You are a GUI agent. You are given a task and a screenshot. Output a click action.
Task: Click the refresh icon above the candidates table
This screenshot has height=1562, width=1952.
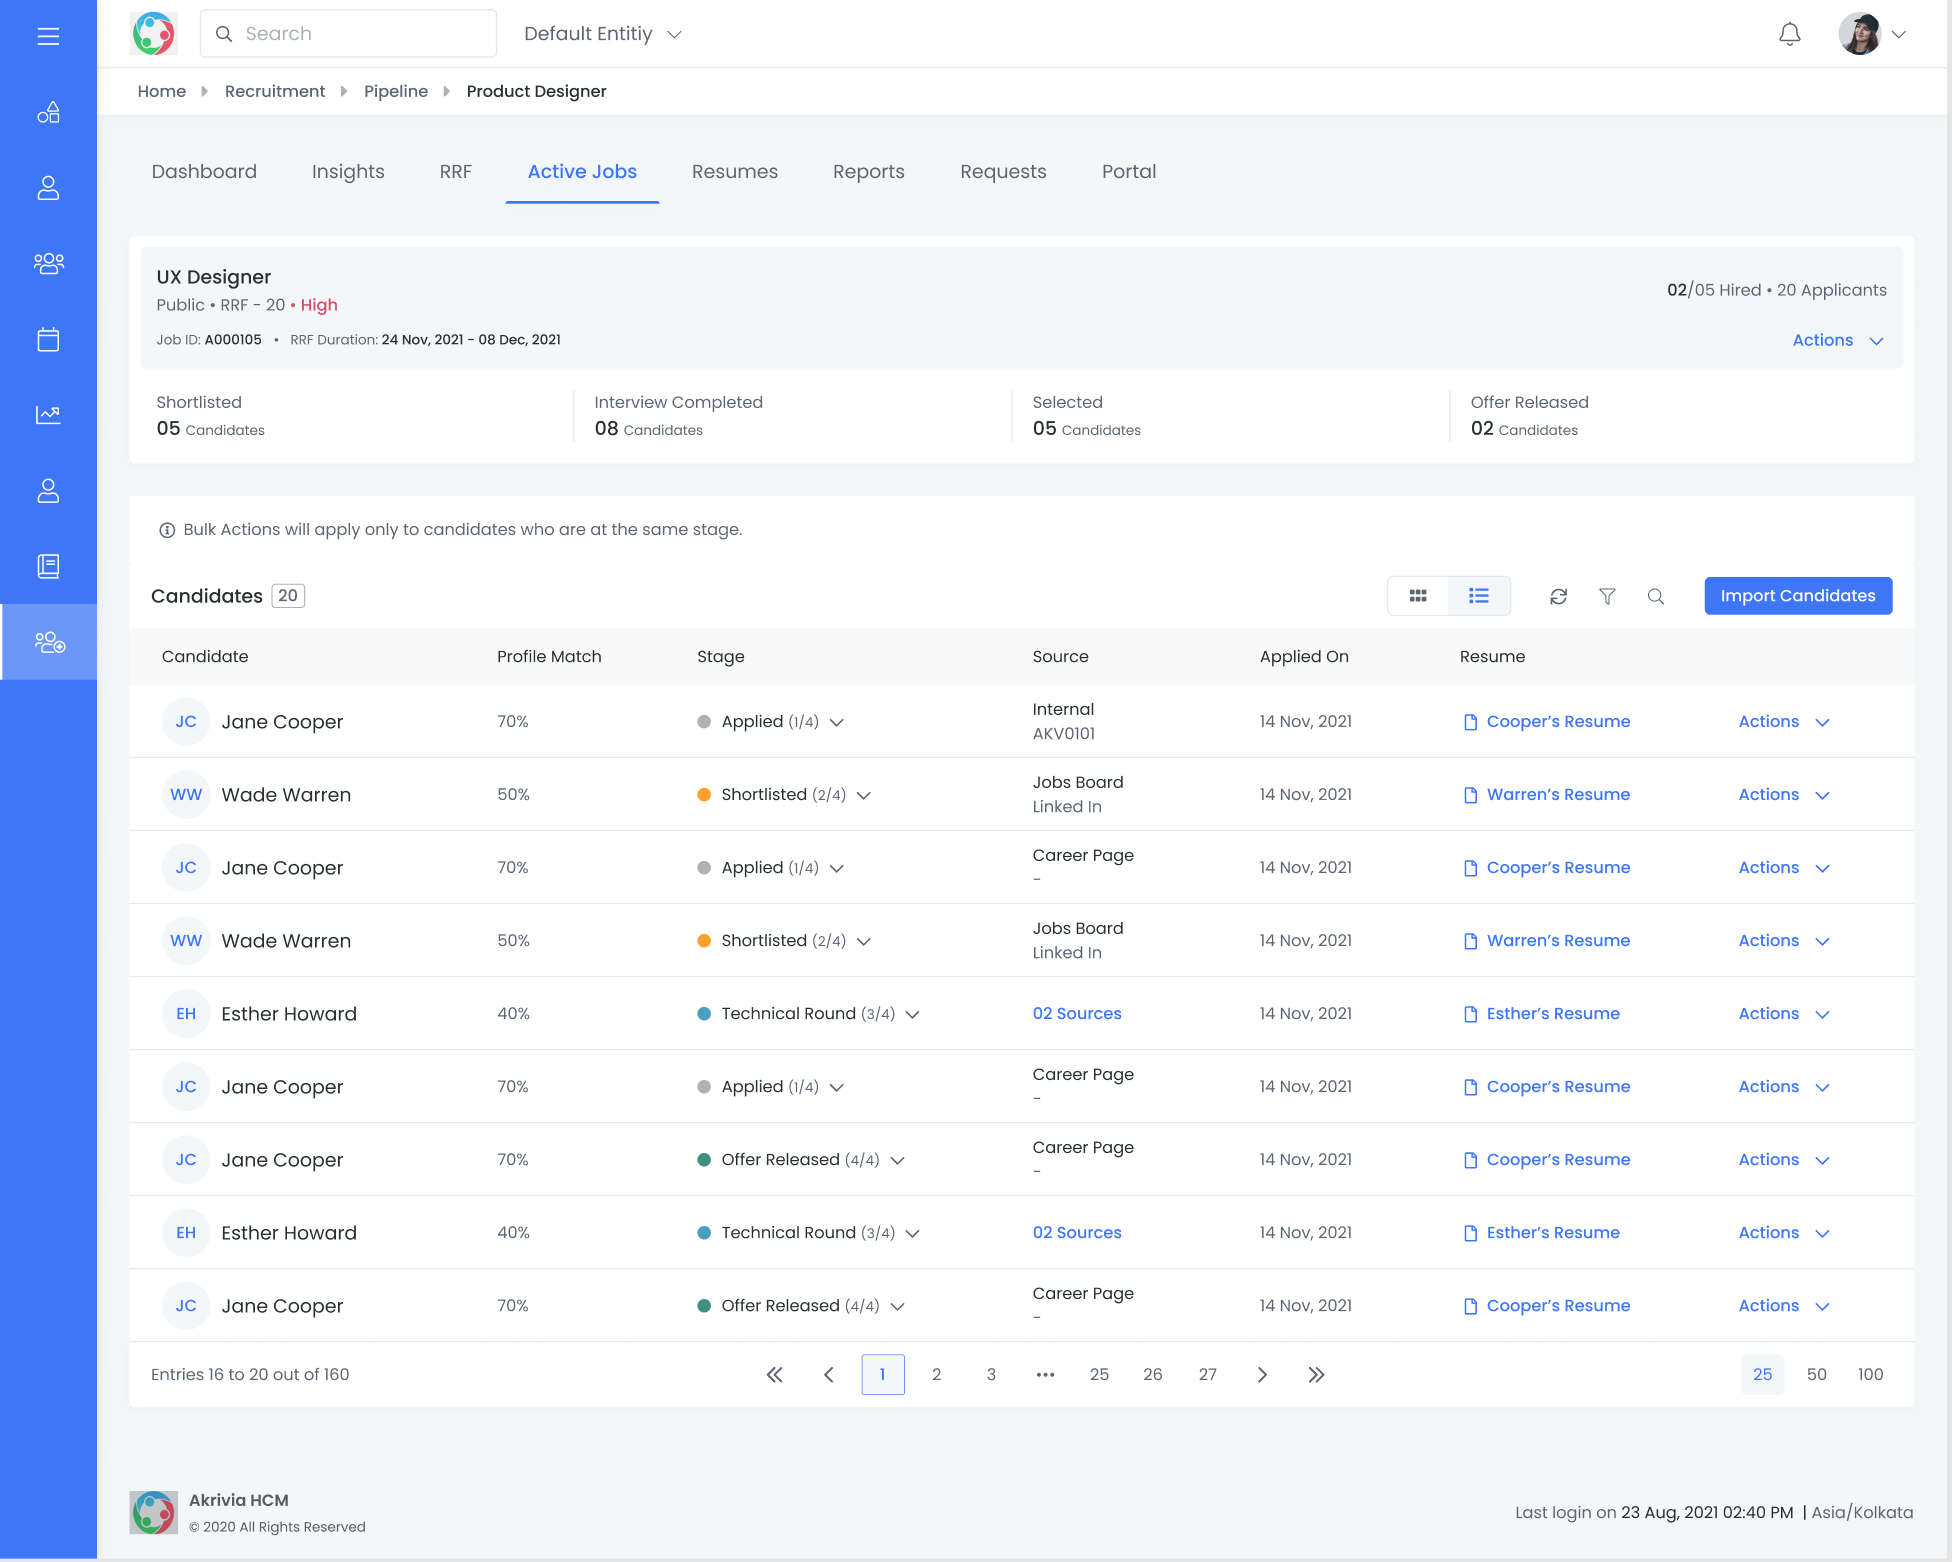1558,596
